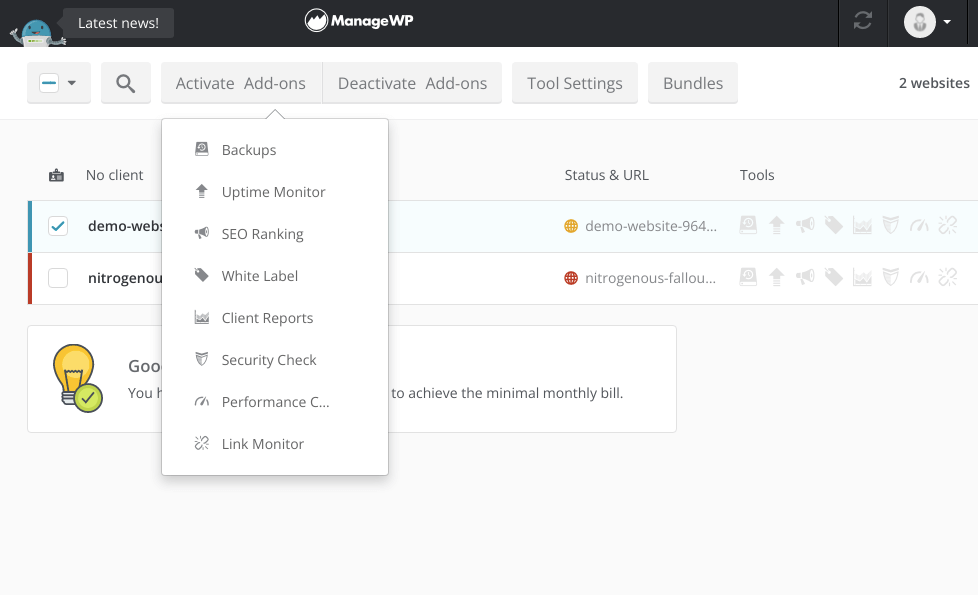The image size is (978, 595).
Task: Check the nitrogenous site checkbox
Action: click(x=58, y=278)
